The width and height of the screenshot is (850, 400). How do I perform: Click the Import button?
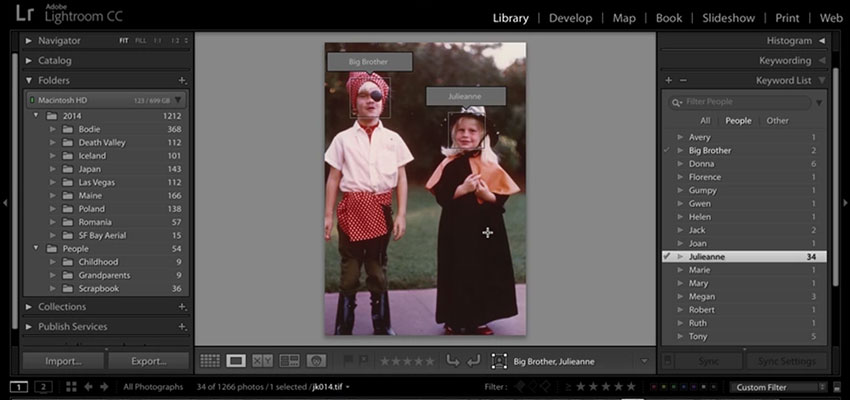coord(62,361)
